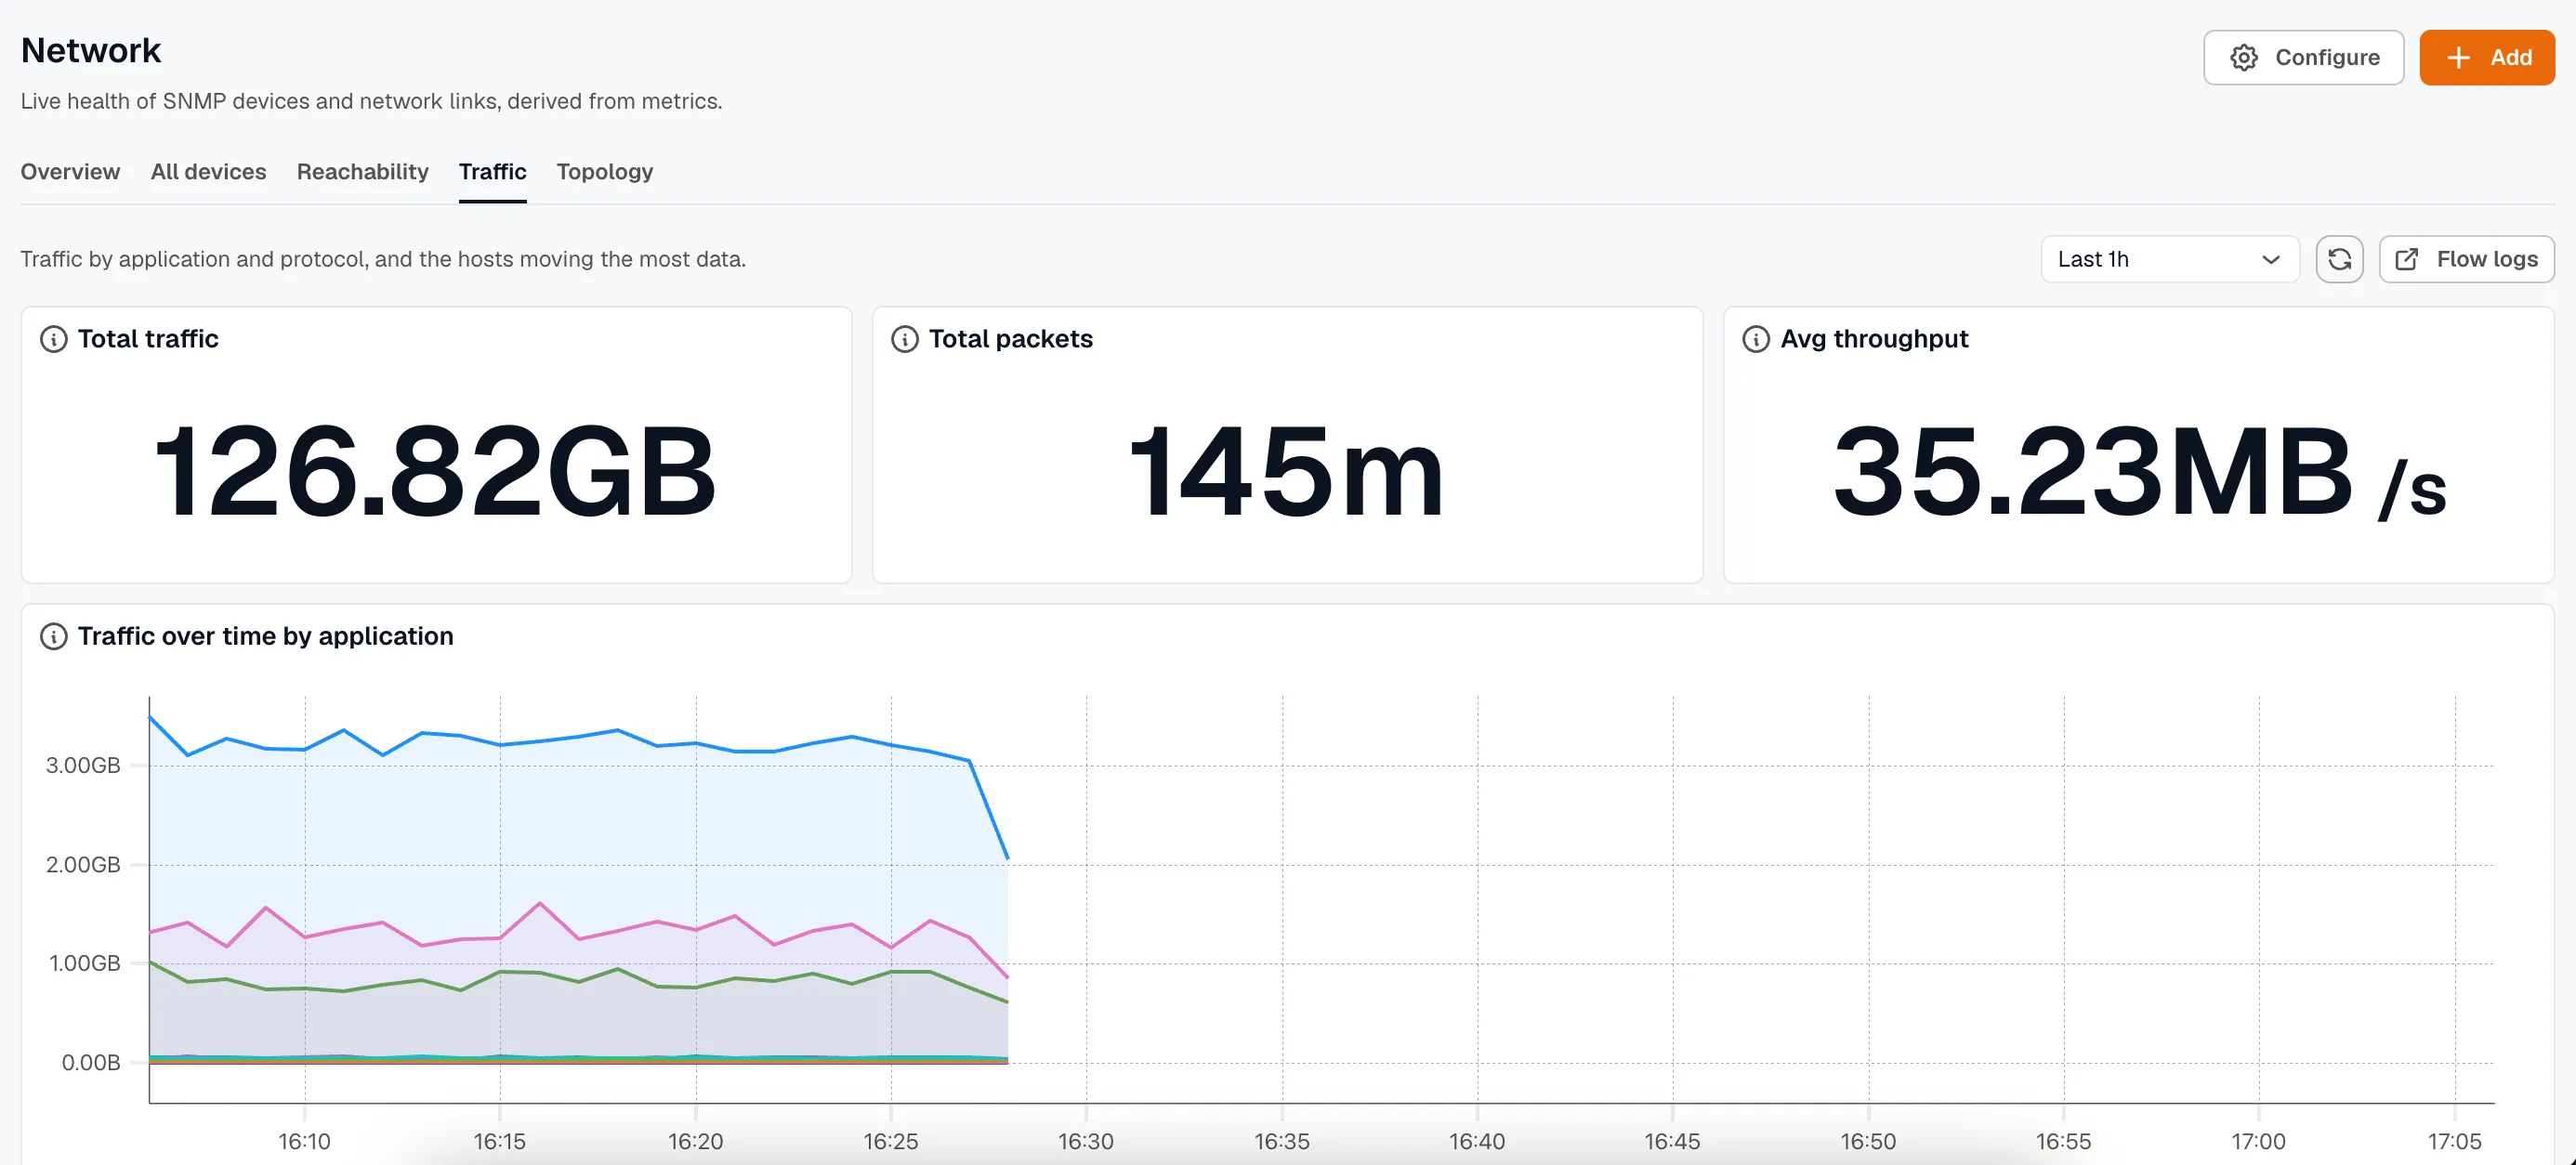This screenshot has height=1165, width=2576.
Task: Click the Network page heading
Action: 91,50
